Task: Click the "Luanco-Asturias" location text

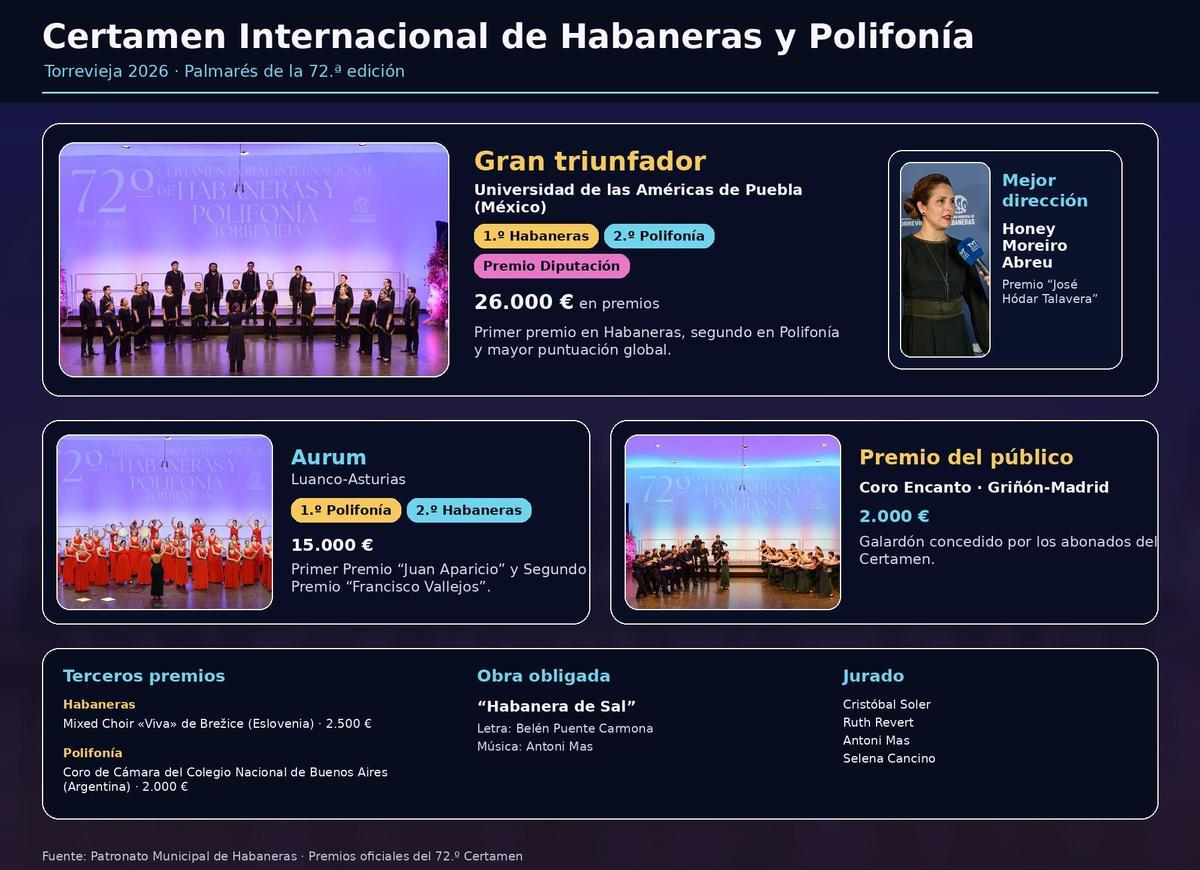Action: coord(348,479)
